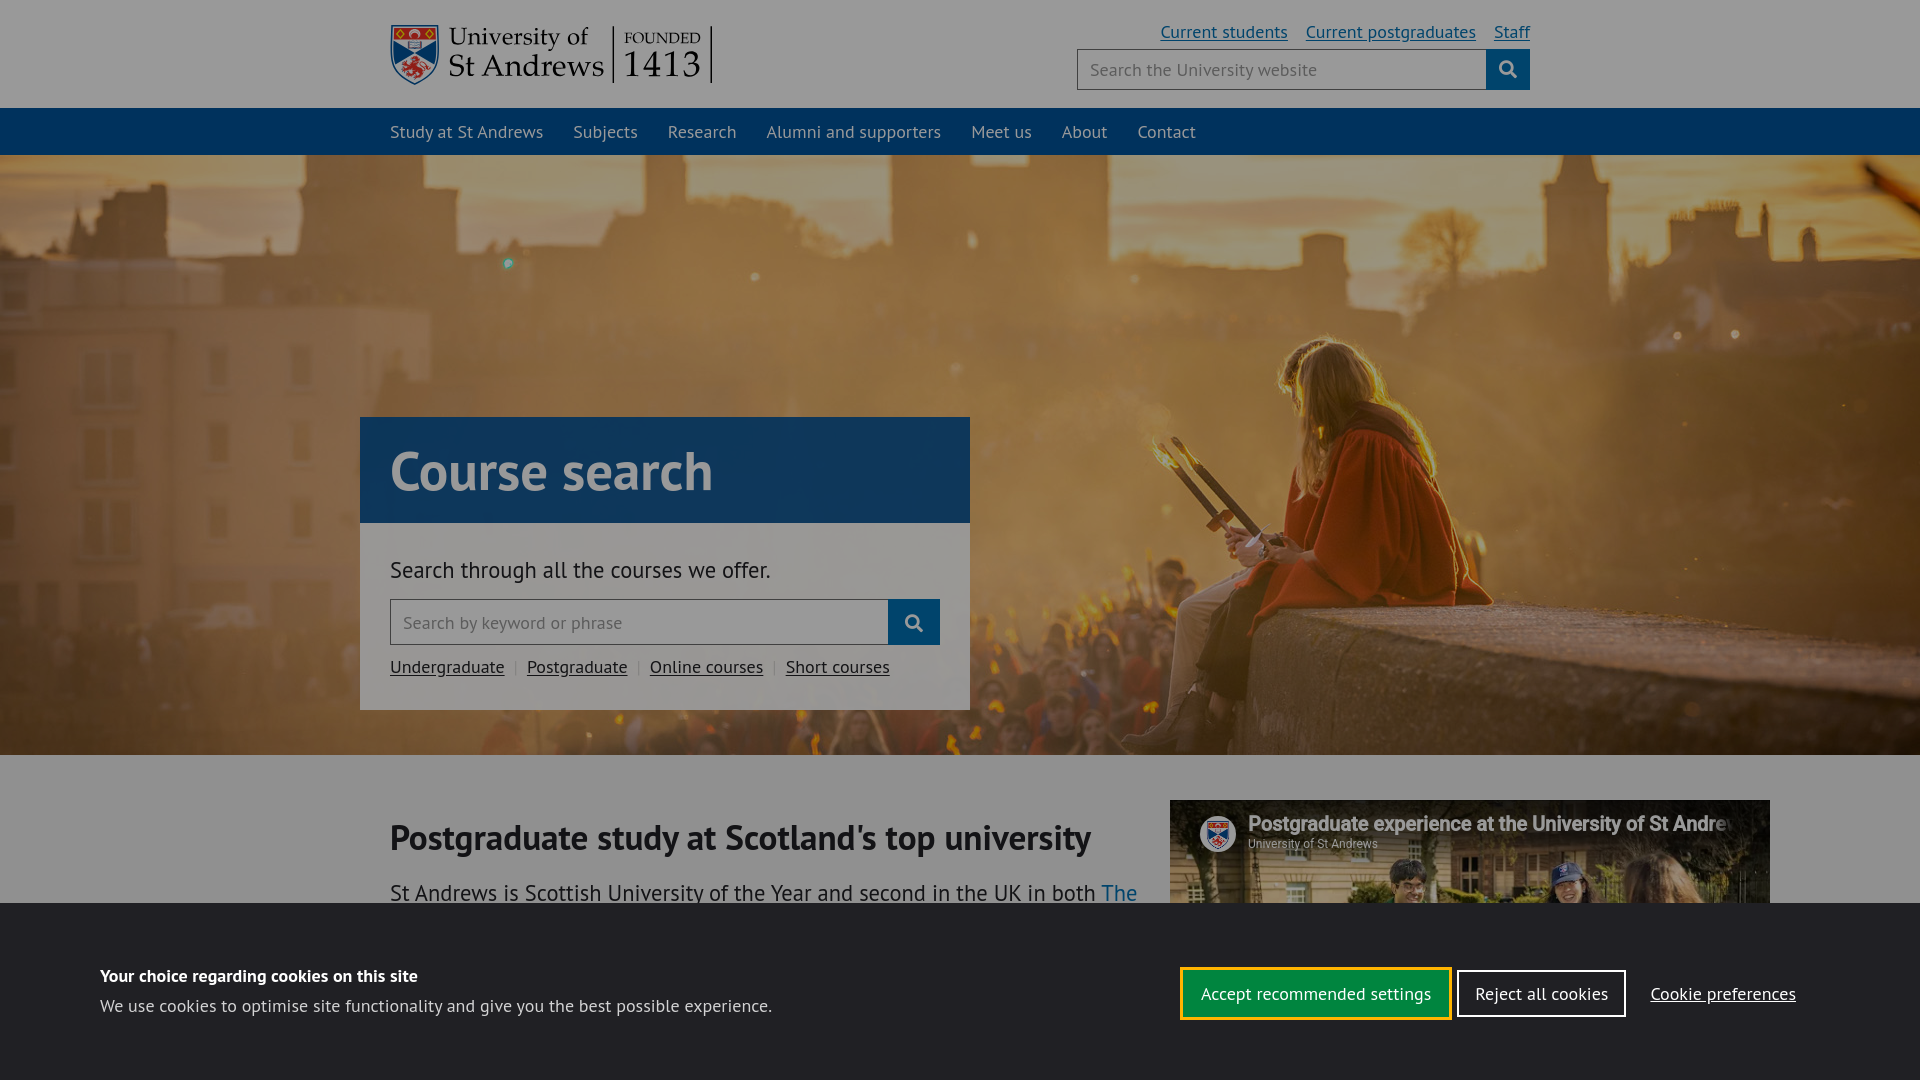The height and width of the screenshot is (1080, 1920).
Task: Submit course search with magnifier button
Action: 913,622
